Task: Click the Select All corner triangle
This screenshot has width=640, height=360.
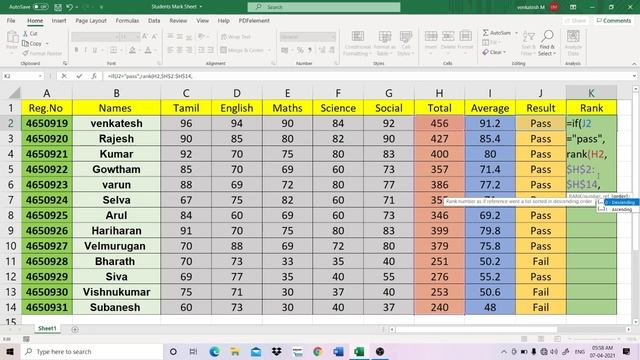Action: tap(15, 93)
